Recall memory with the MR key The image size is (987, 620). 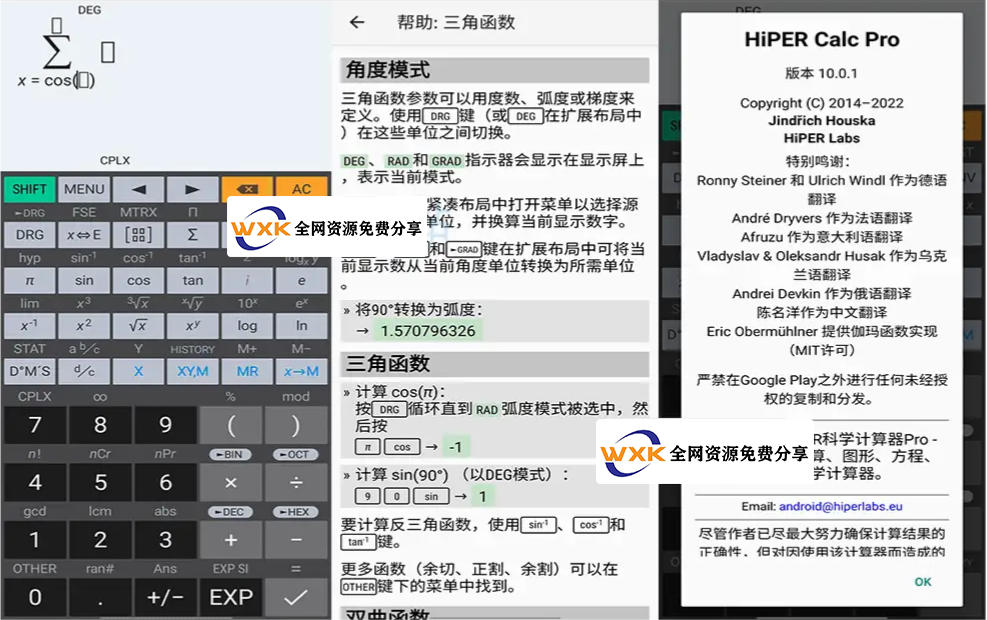click(x=247, y=371)
